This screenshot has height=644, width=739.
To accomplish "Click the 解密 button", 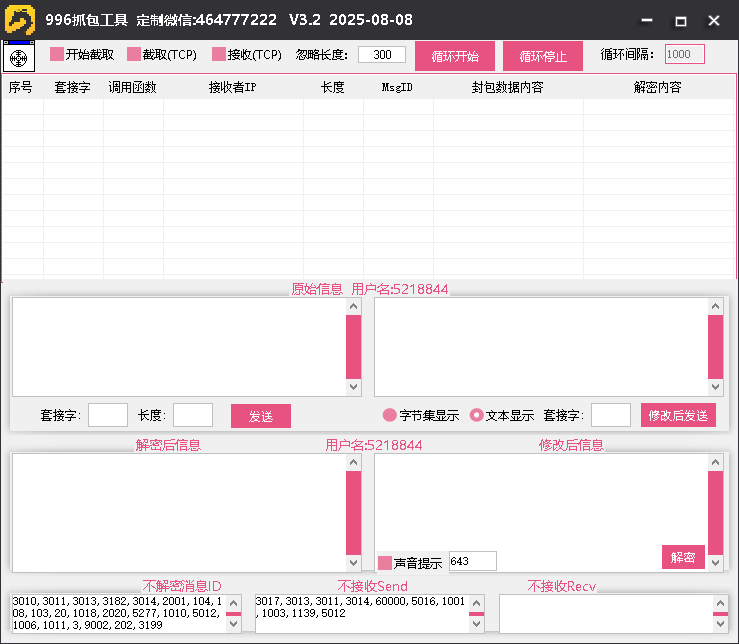I will (x=683, y=557).
